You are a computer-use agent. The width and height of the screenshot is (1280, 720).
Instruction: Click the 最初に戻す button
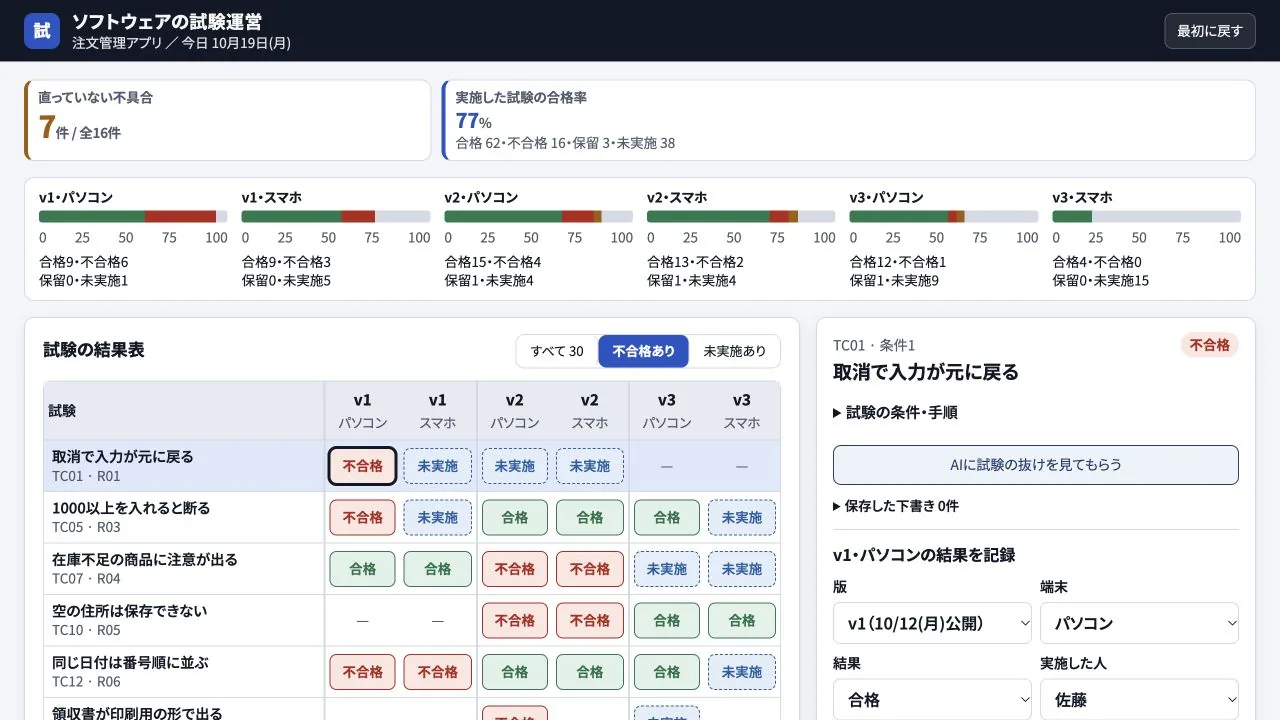point(1209,31)
